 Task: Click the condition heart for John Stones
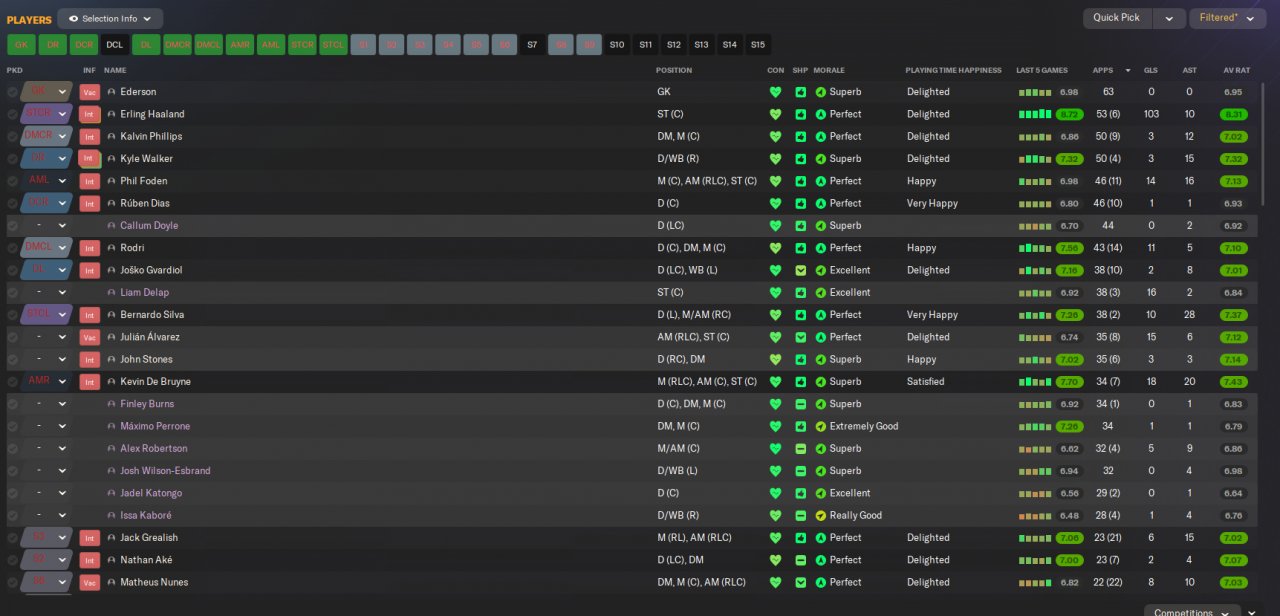pos(775,359)
